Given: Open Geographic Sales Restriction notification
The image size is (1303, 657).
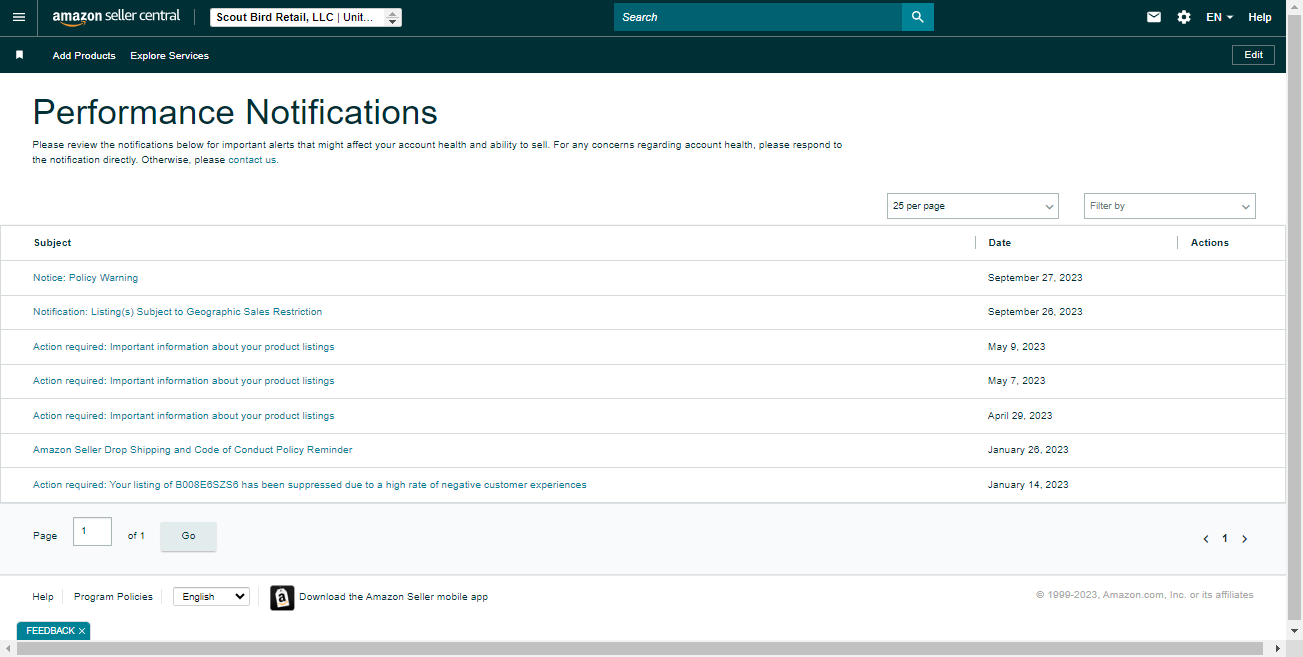Looking at the screenshot, I should coord(178,312).
